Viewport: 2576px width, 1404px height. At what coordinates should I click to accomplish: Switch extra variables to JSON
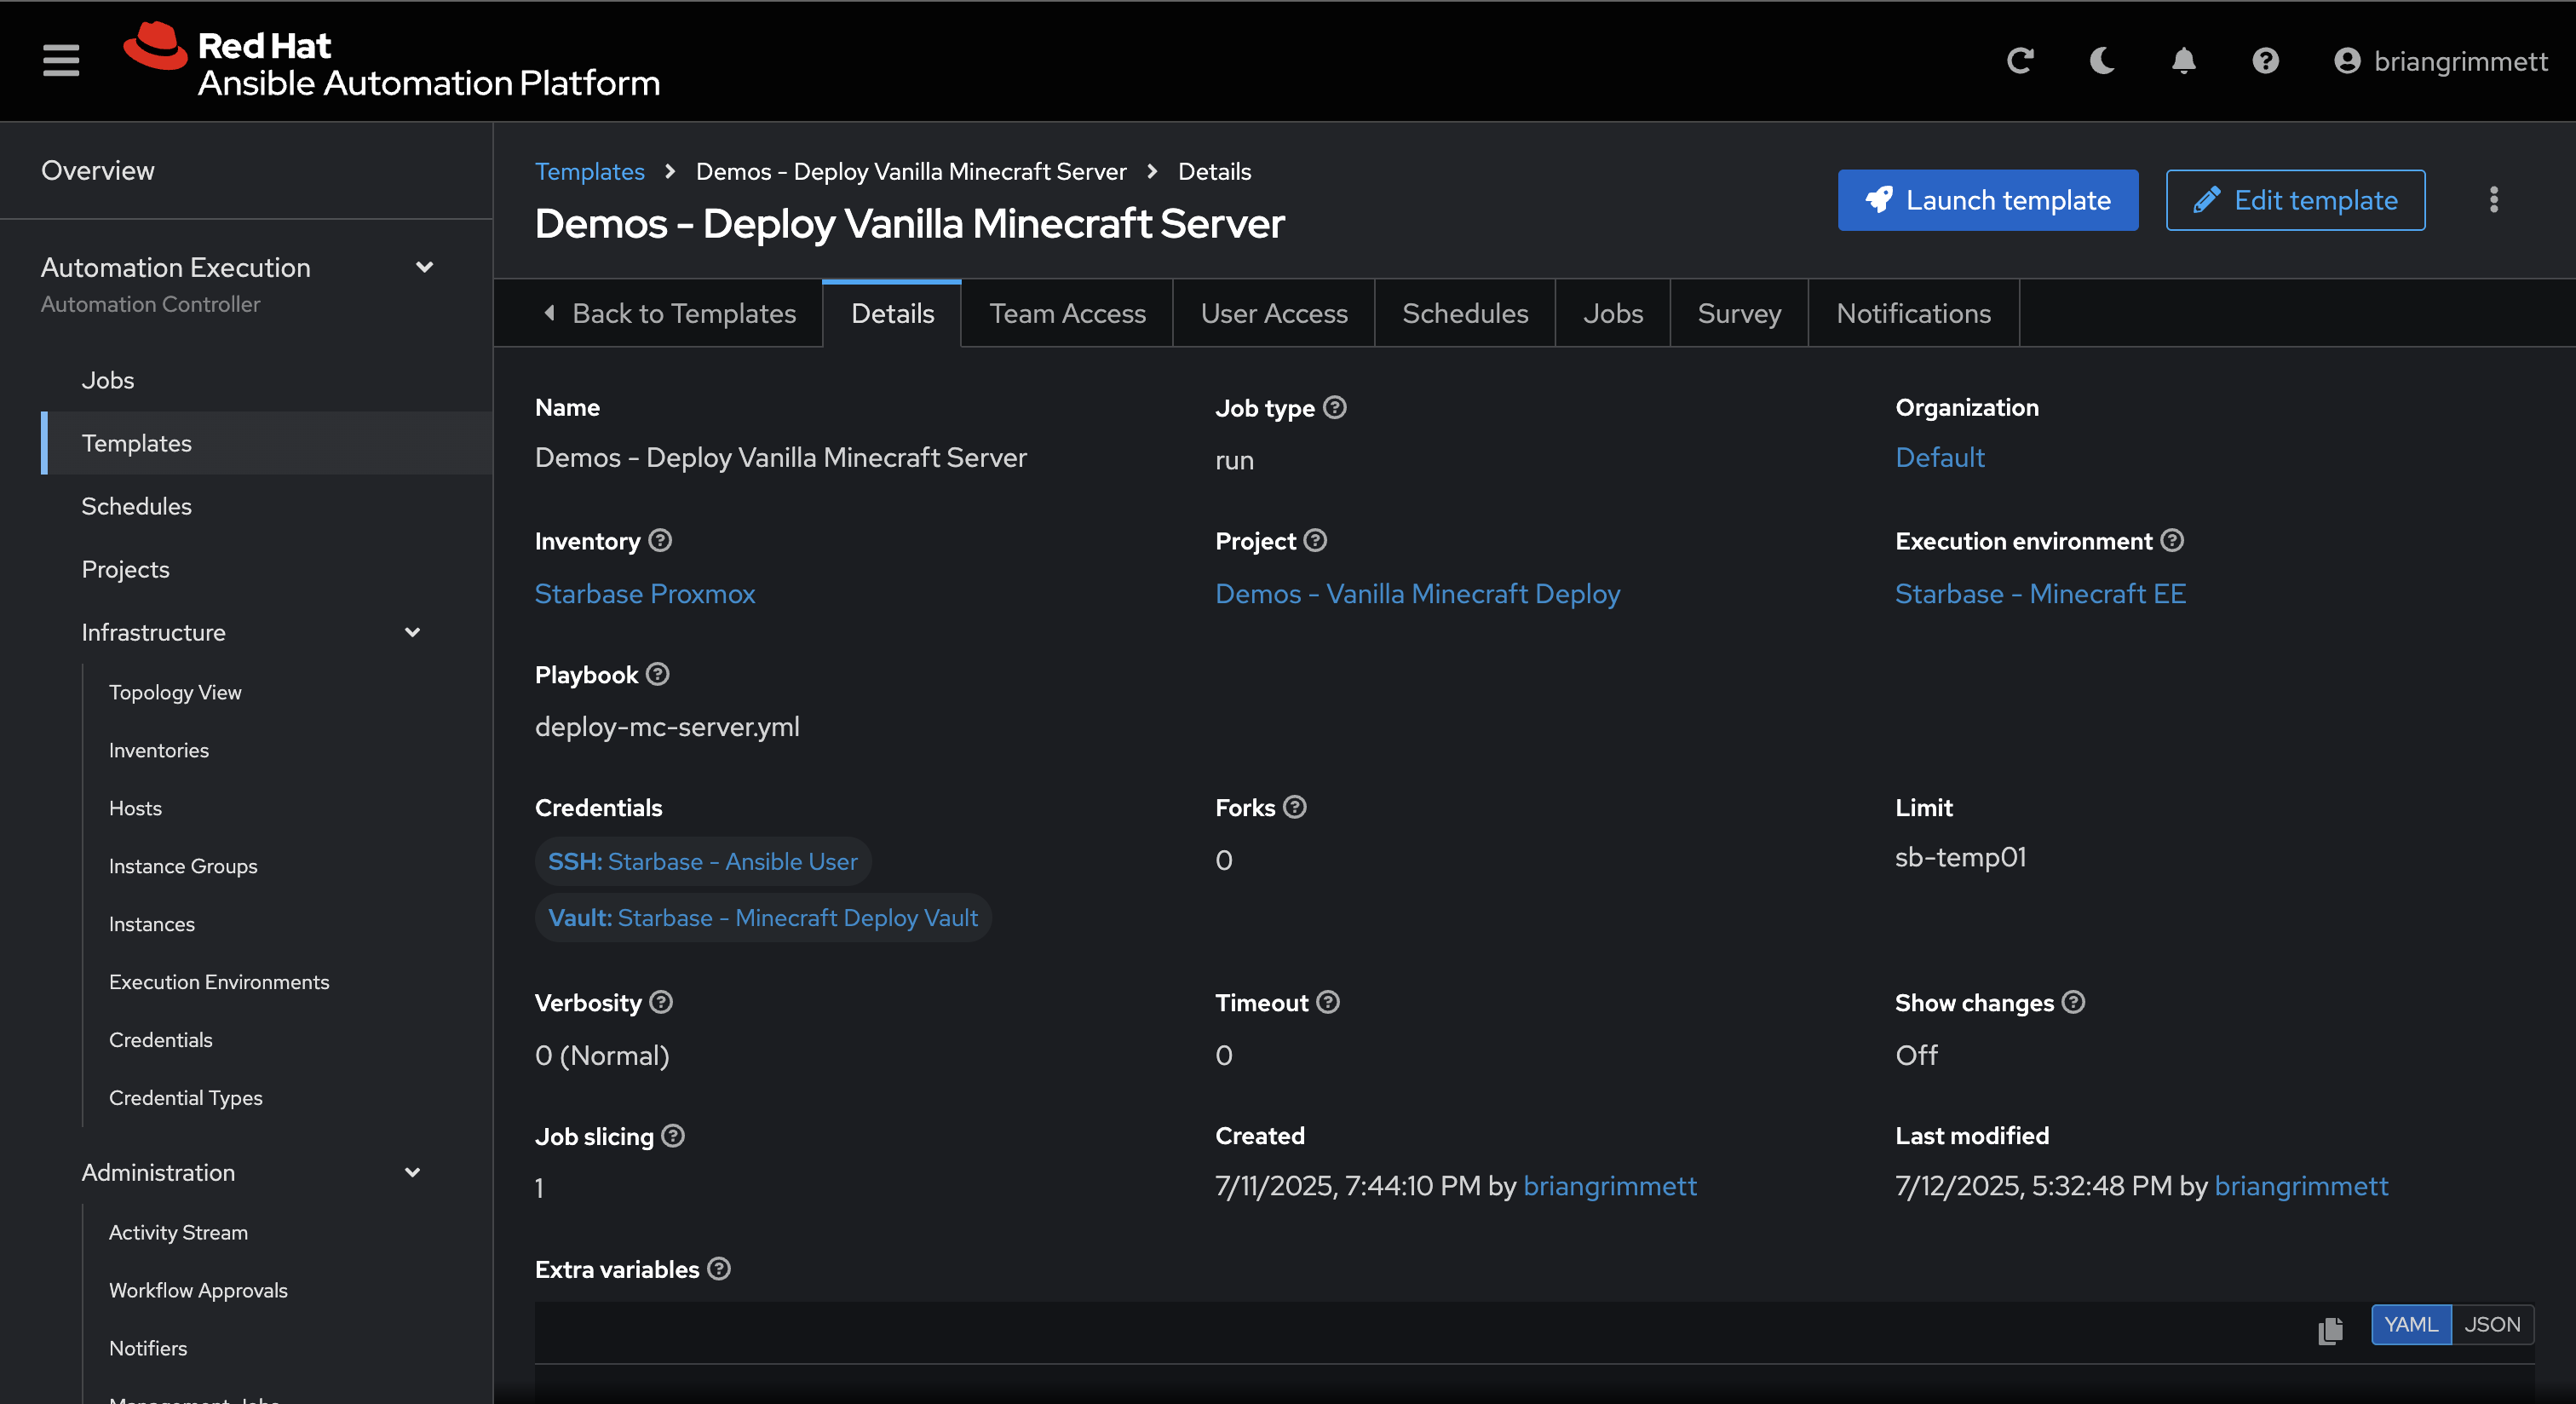pyautogui.click(x=2492, y=1325)
